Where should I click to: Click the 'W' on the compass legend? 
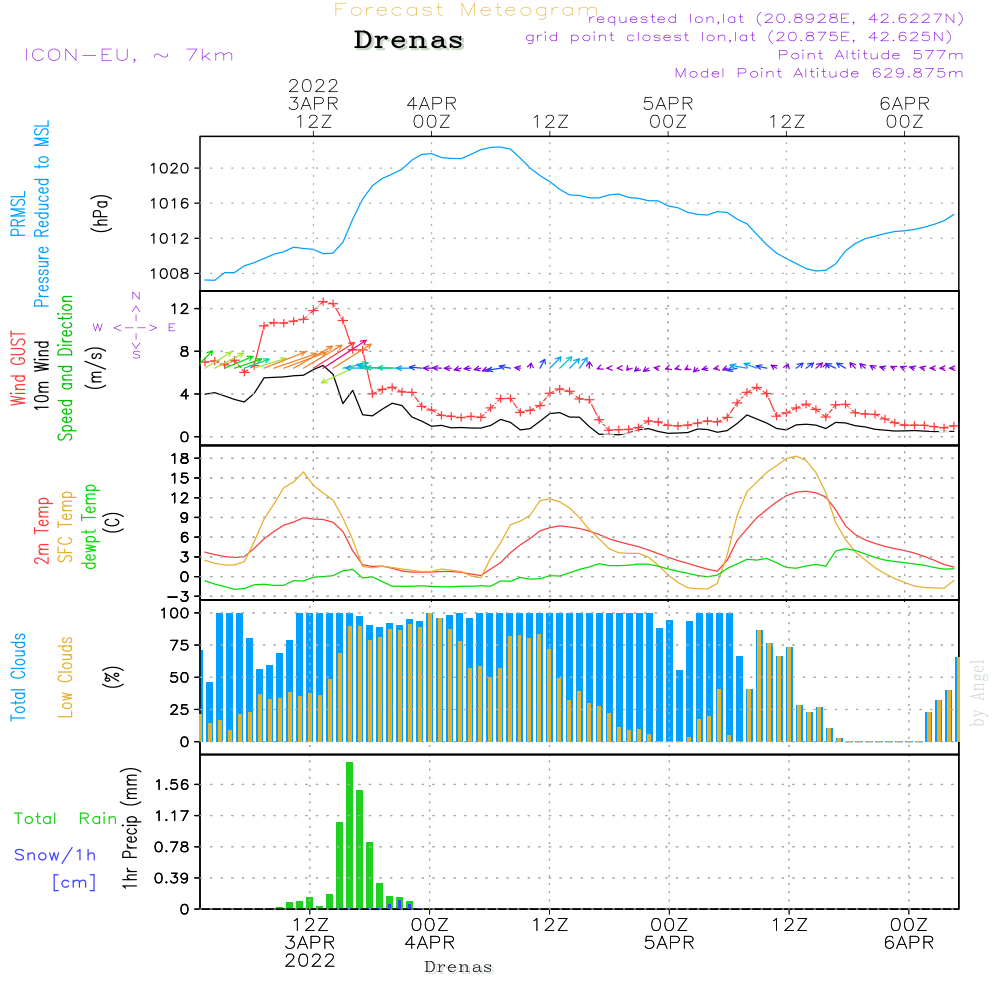(x=98, y=327)
